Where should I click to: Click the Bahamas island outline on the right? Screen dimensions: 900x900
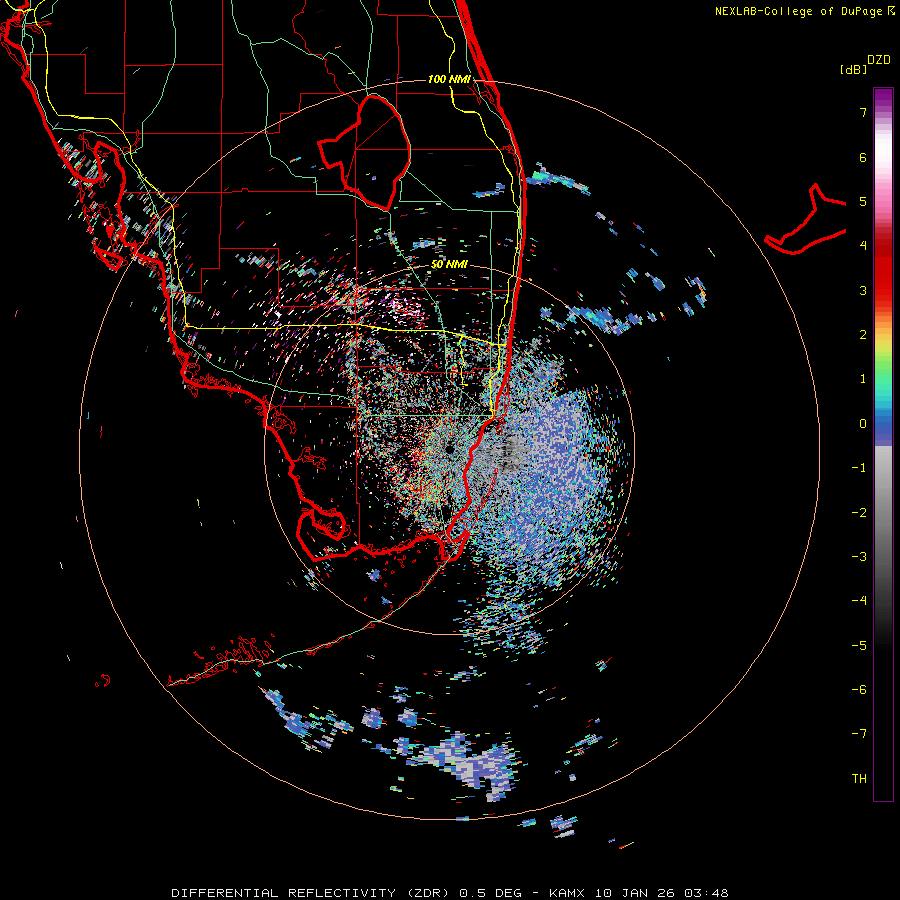(805, 219)
